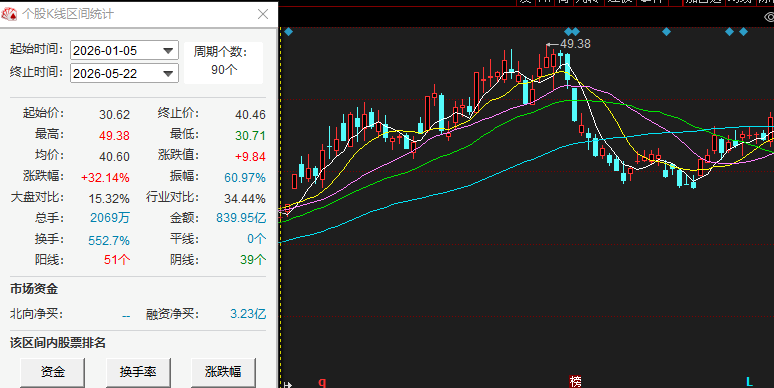Click the 起始时间 label
This screenshot has width=774, height=388.
click(x=37, y=49)
